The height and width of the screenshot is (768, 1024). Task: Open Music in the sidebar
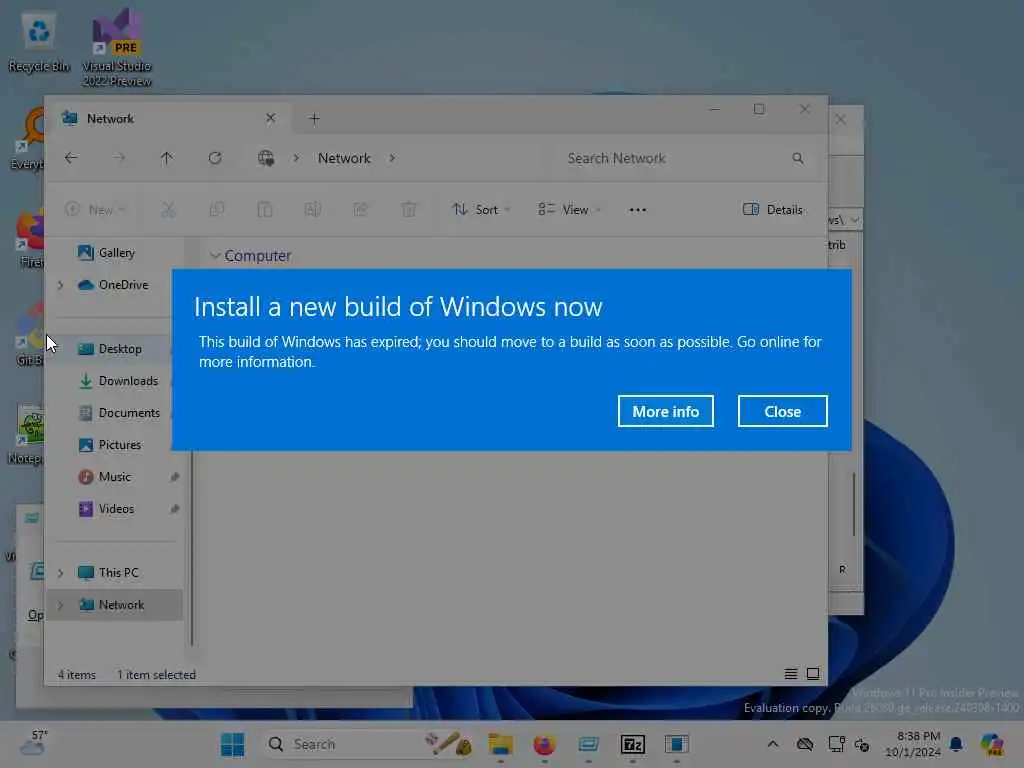(x=114, y=477)
